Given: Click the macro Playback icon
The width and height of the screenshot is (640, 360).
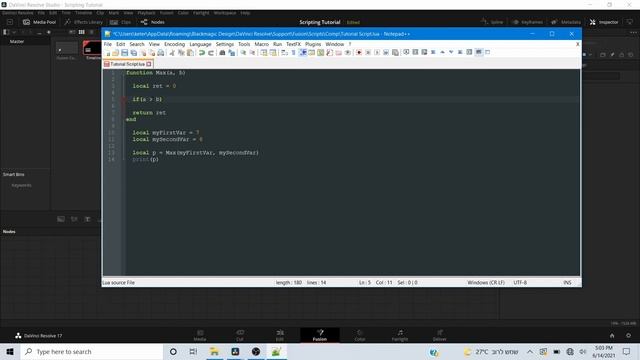Looking at the screenshot, I should point(377,52).
